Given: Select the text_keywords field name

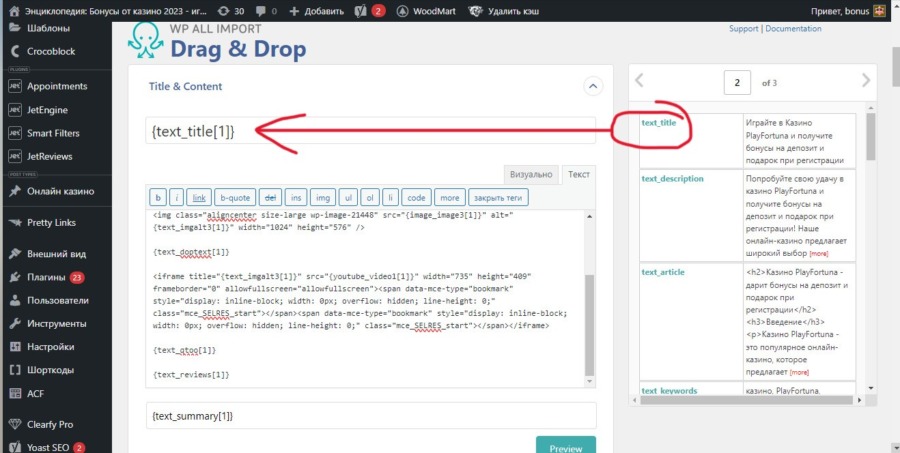Looking at the screenshot, I should (x=669, y=390).
